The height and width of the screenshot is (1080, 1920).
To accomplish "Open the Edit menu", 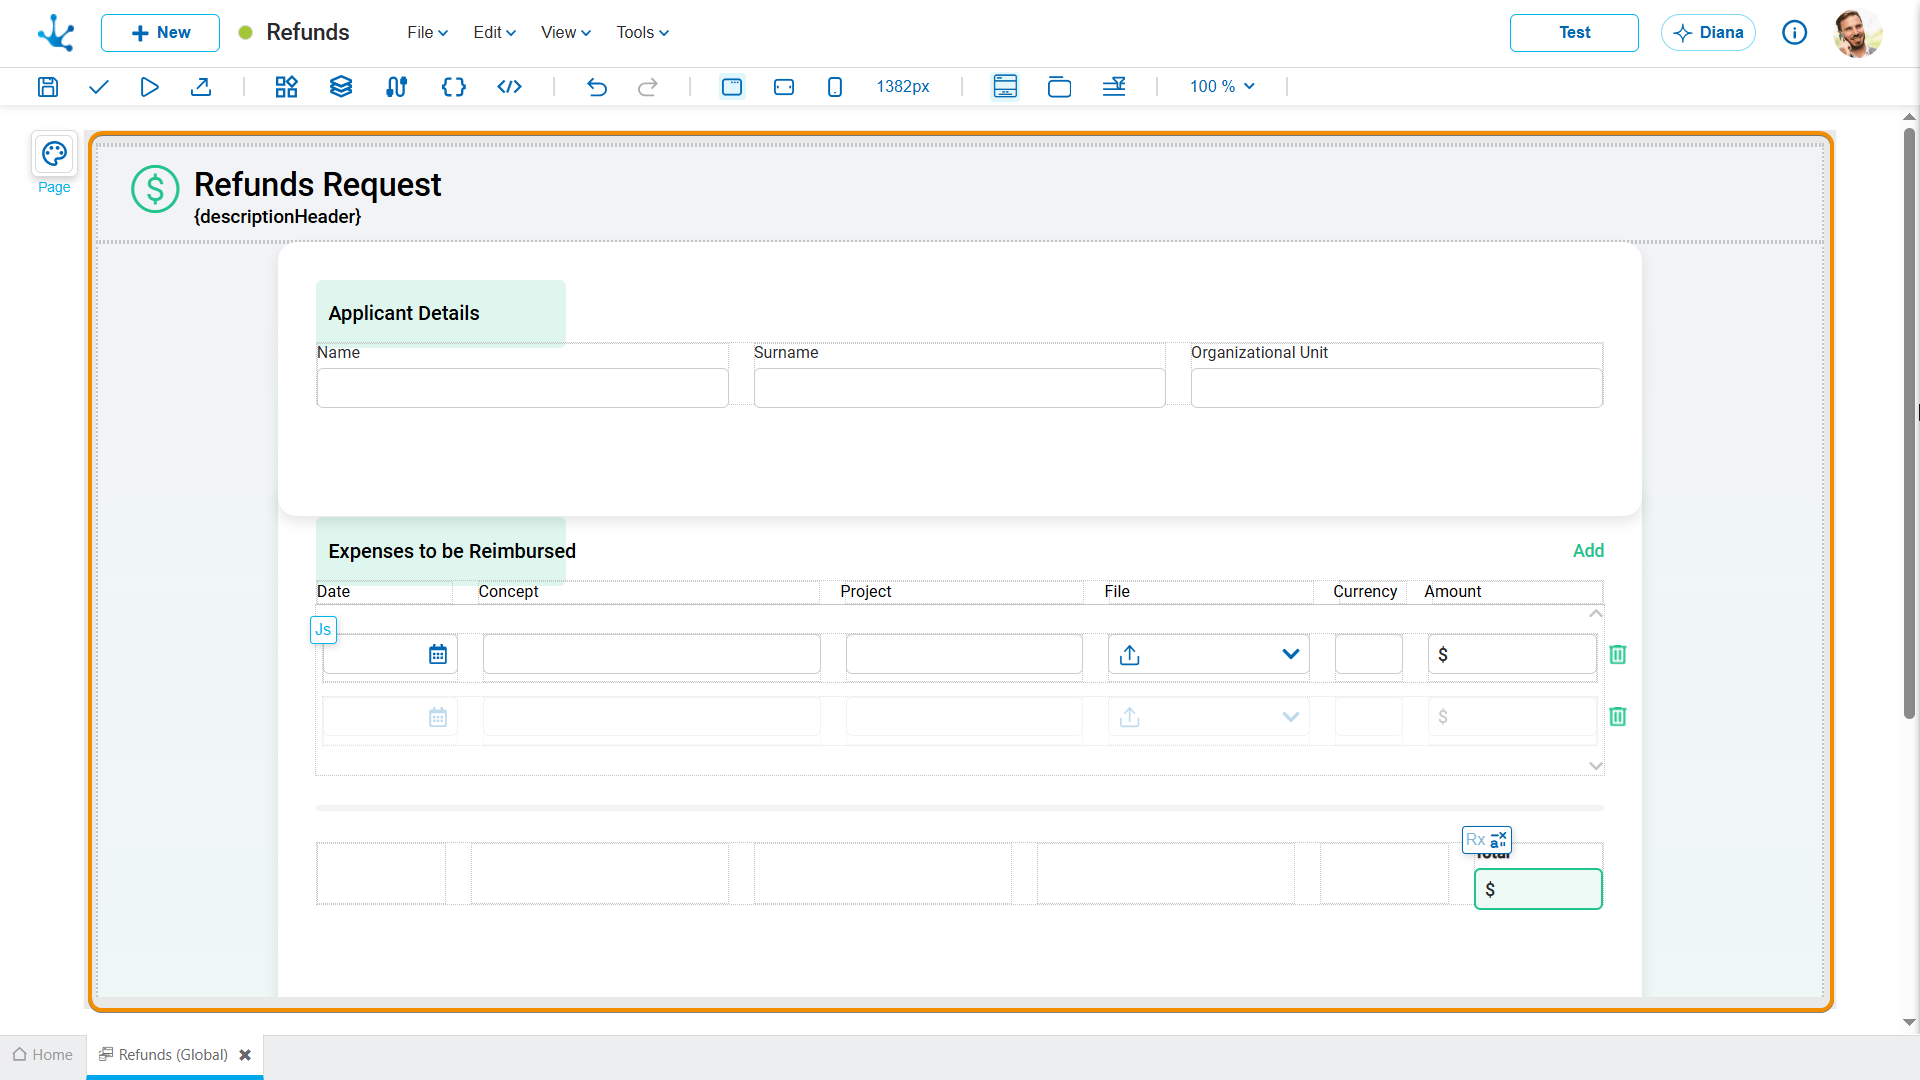I will 494,32.
